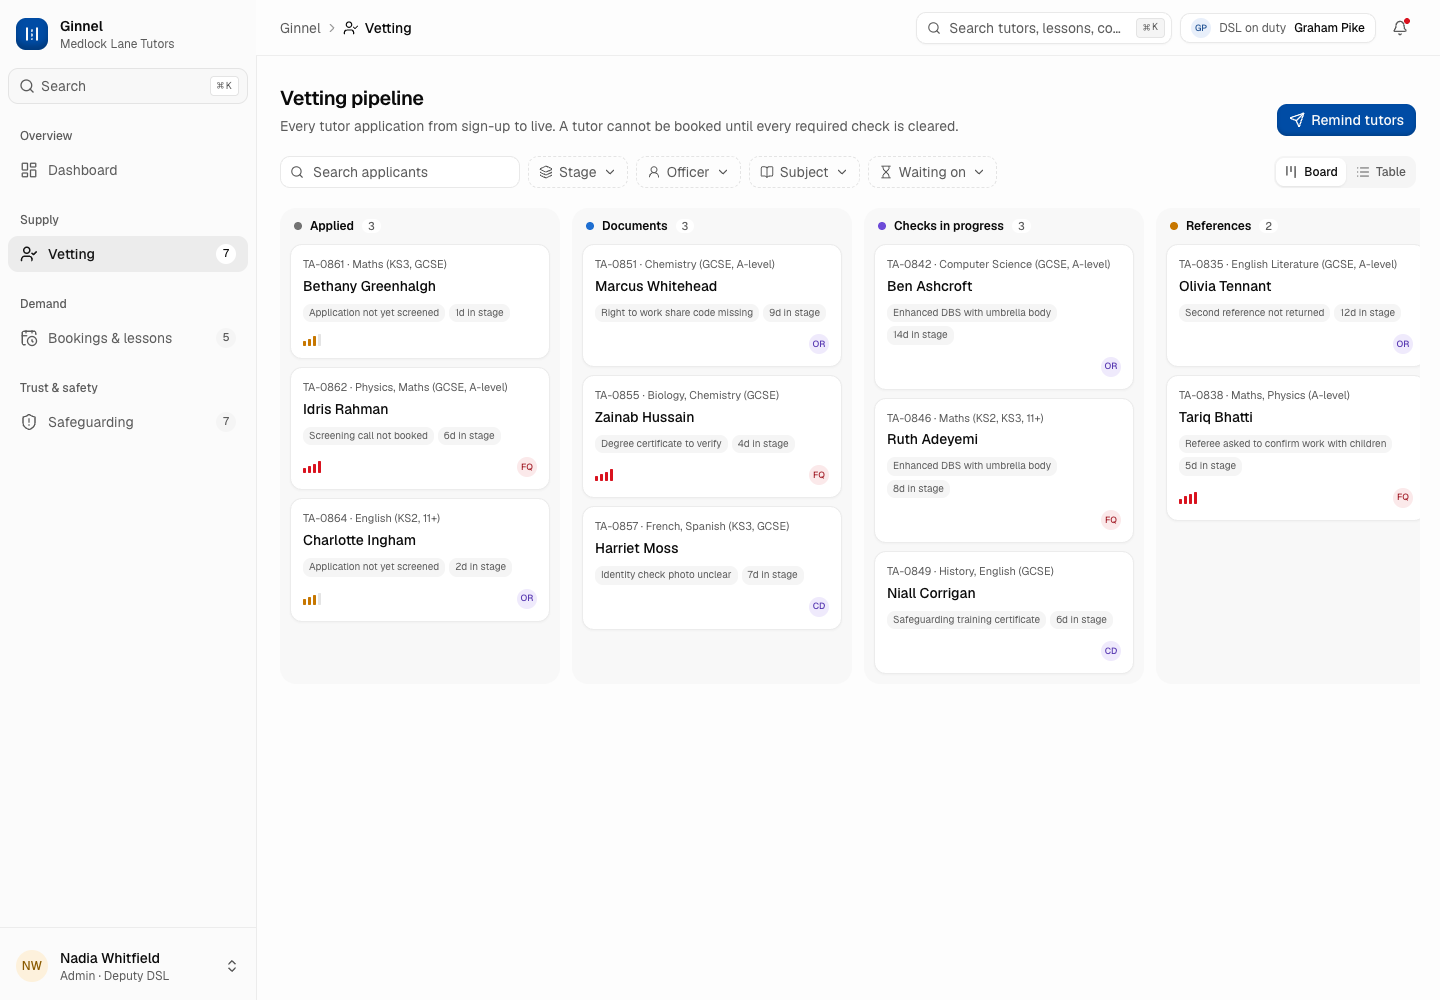Click the top Search tutors, lessons field
The width and height of the screenshot is (1440, 1000).
1044,28
